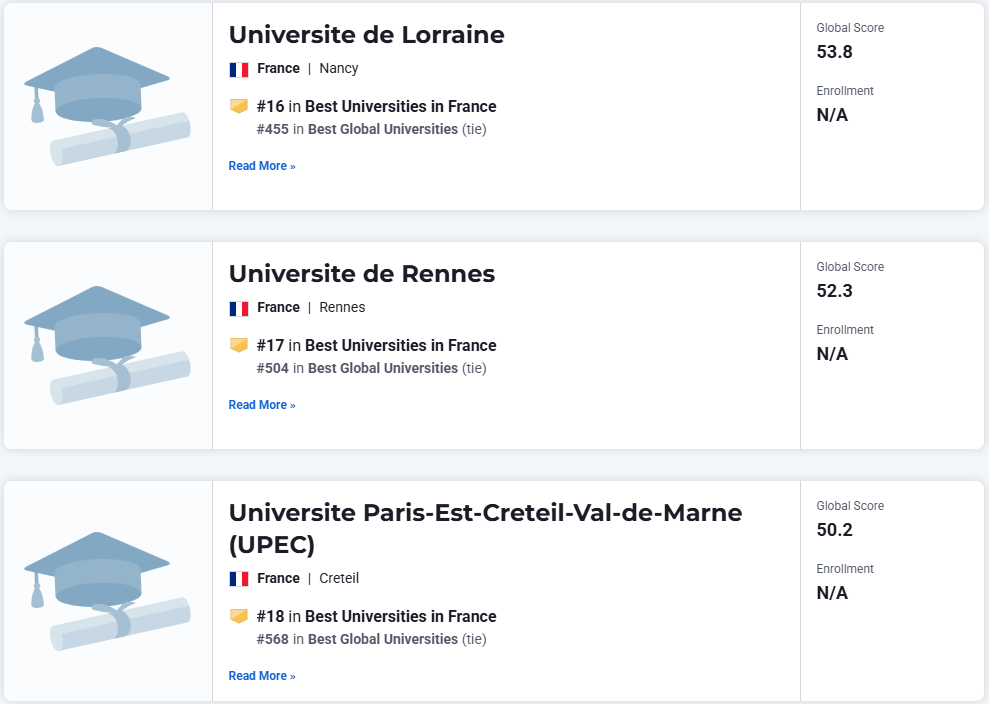989x704 pixels.
Task: Open the Universite de Lorraine title link
Action: (x=366, y=35)
